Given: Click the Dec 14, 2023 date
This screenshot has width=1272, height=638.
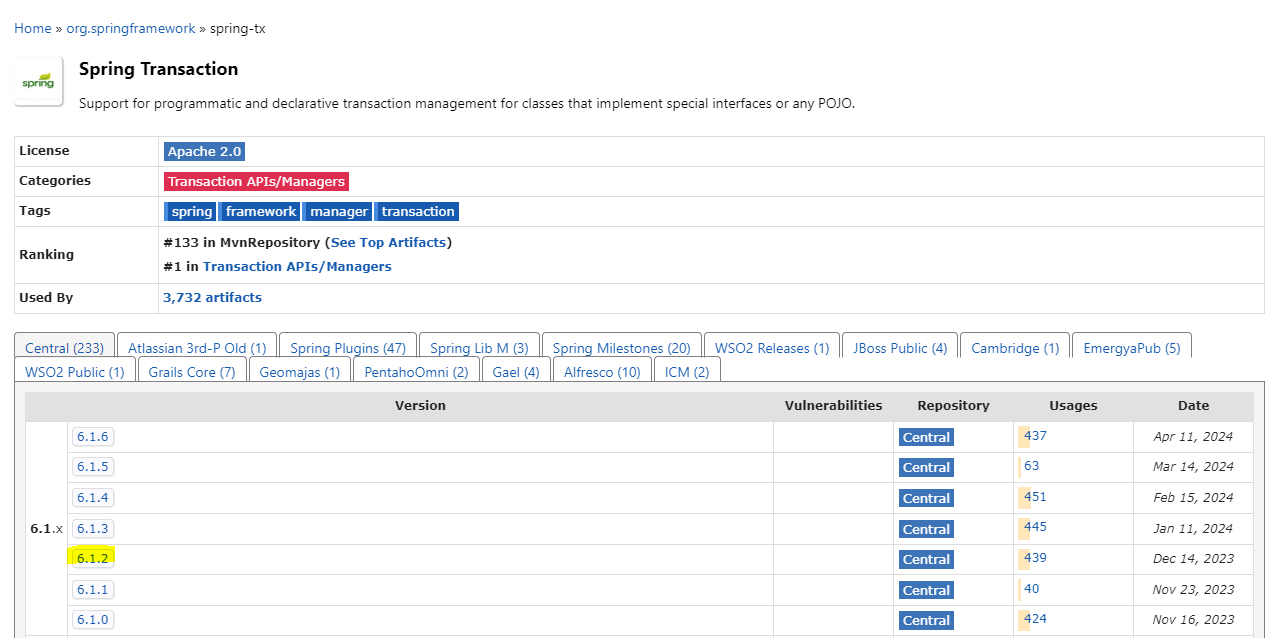Looking at the screenshot, I should 1193,558.
